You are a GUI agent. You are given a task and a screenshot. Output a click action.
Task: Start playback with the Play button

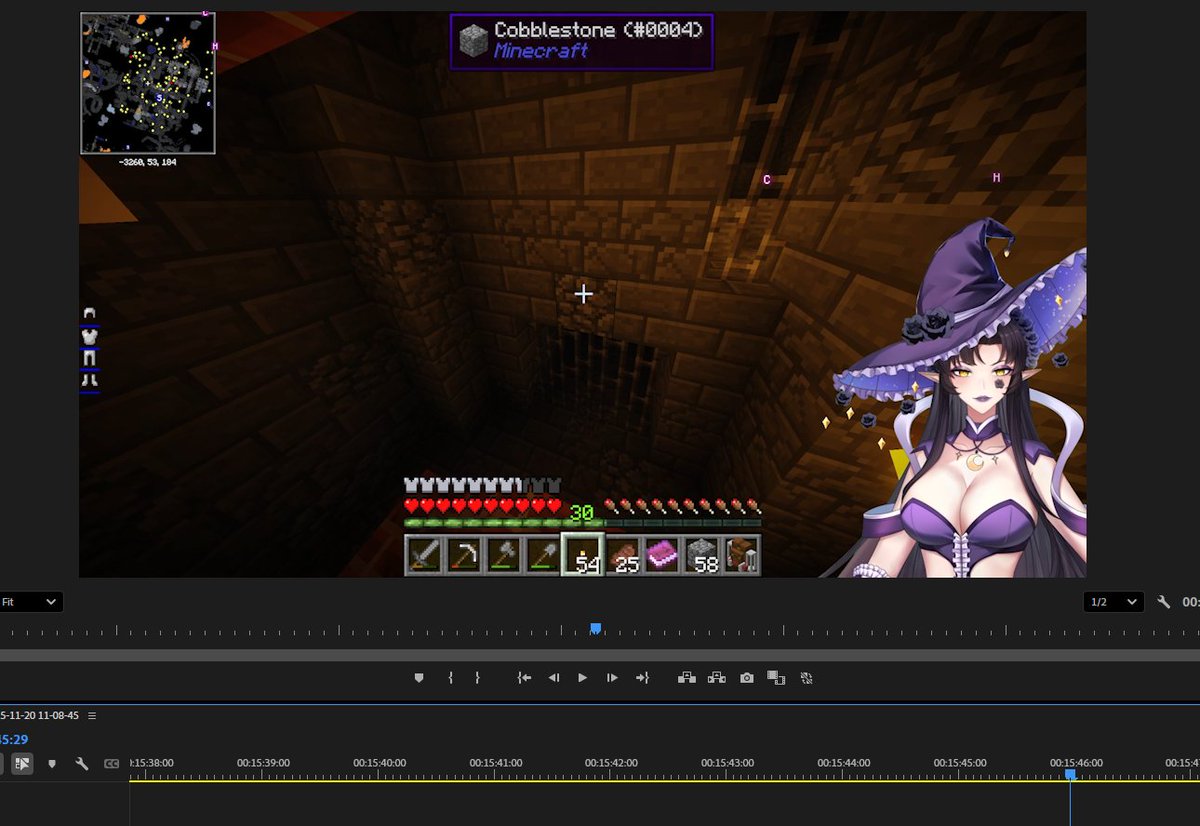point(583,678)
